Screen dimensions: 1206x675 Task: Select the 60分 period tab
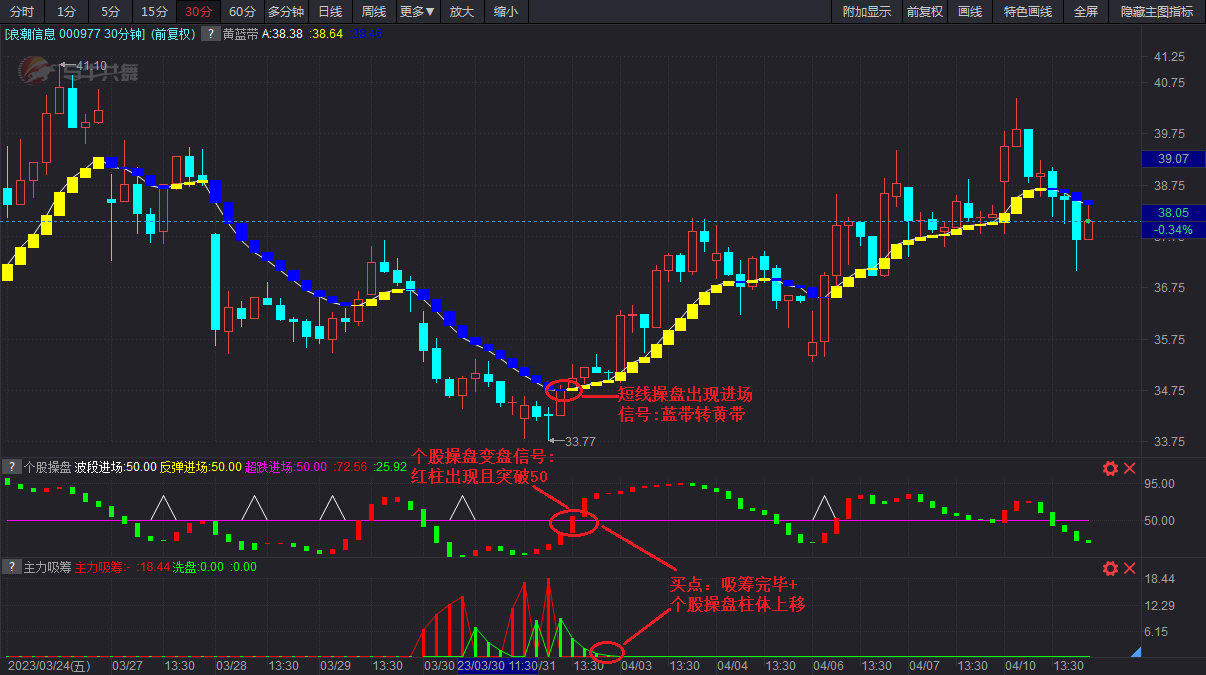pyautogui.click(x=241, y=12)
